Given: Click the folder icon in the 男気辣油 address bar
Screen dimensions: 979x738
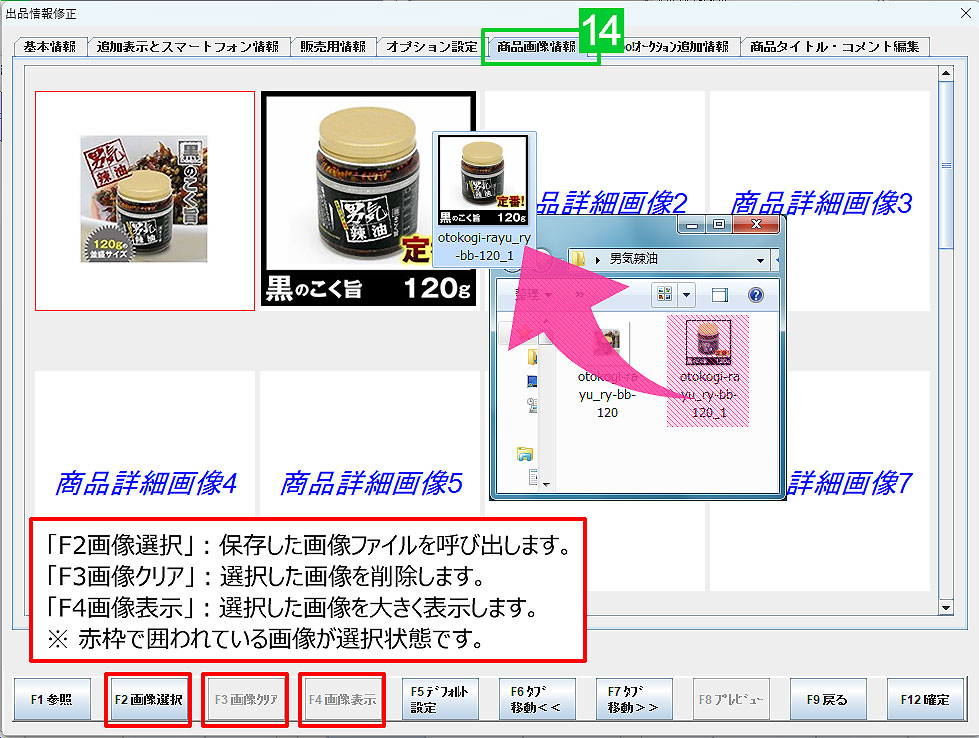Looking at the screenshot, I should coord(578,262).
